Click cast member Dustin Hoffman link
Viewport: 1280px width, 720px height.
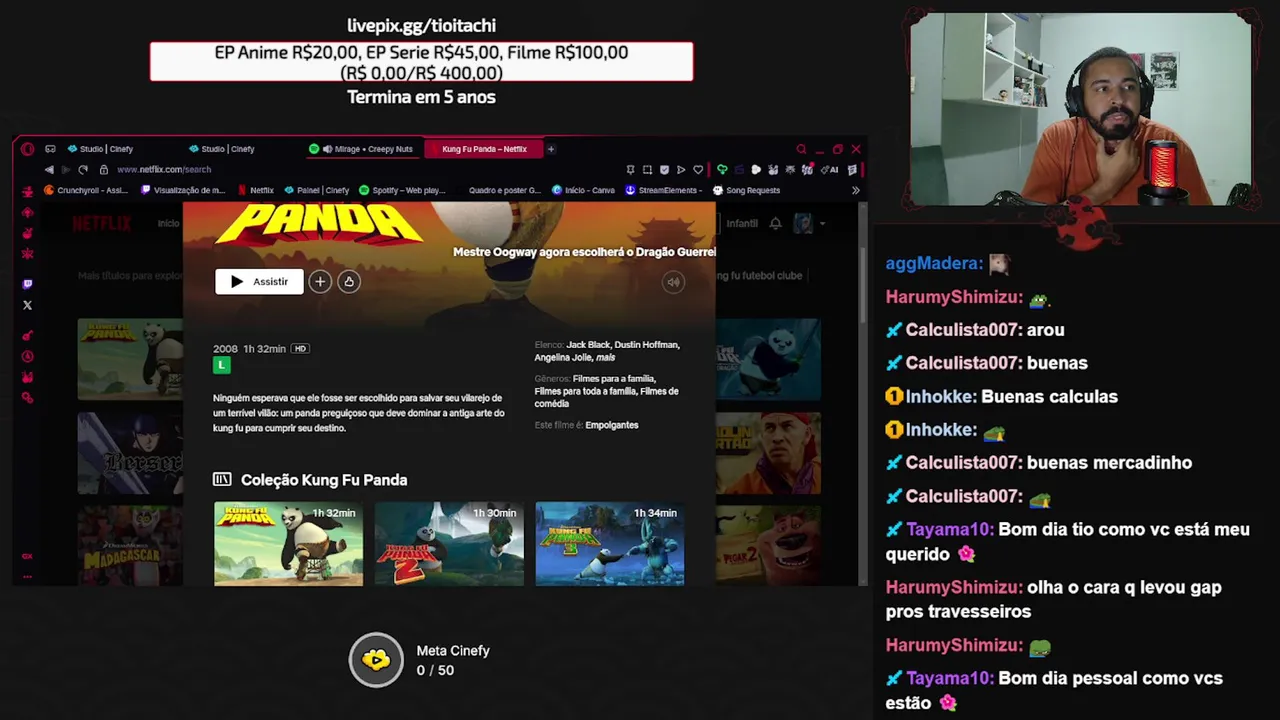click(x=647, y=345)
